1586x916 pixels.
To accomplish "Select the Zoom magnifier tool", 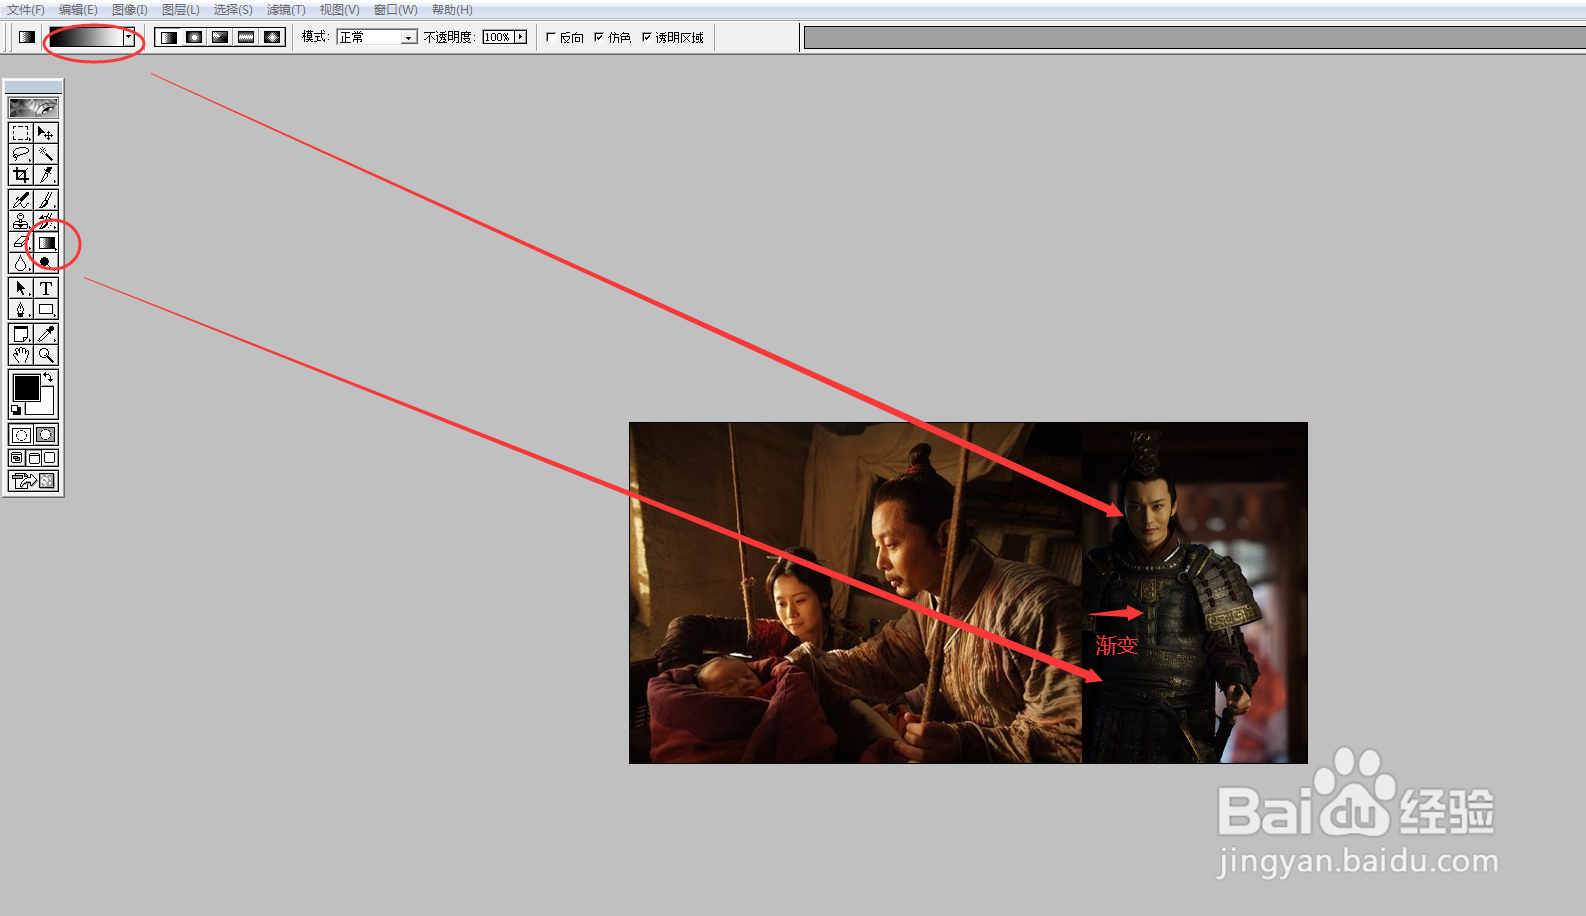I will point(46,355).
